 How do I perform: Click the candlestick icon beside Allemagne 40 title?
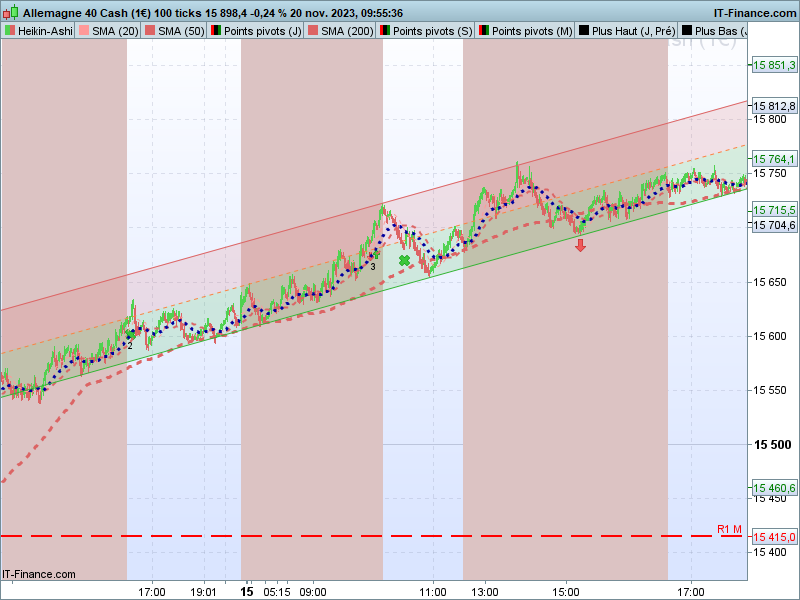12,12
